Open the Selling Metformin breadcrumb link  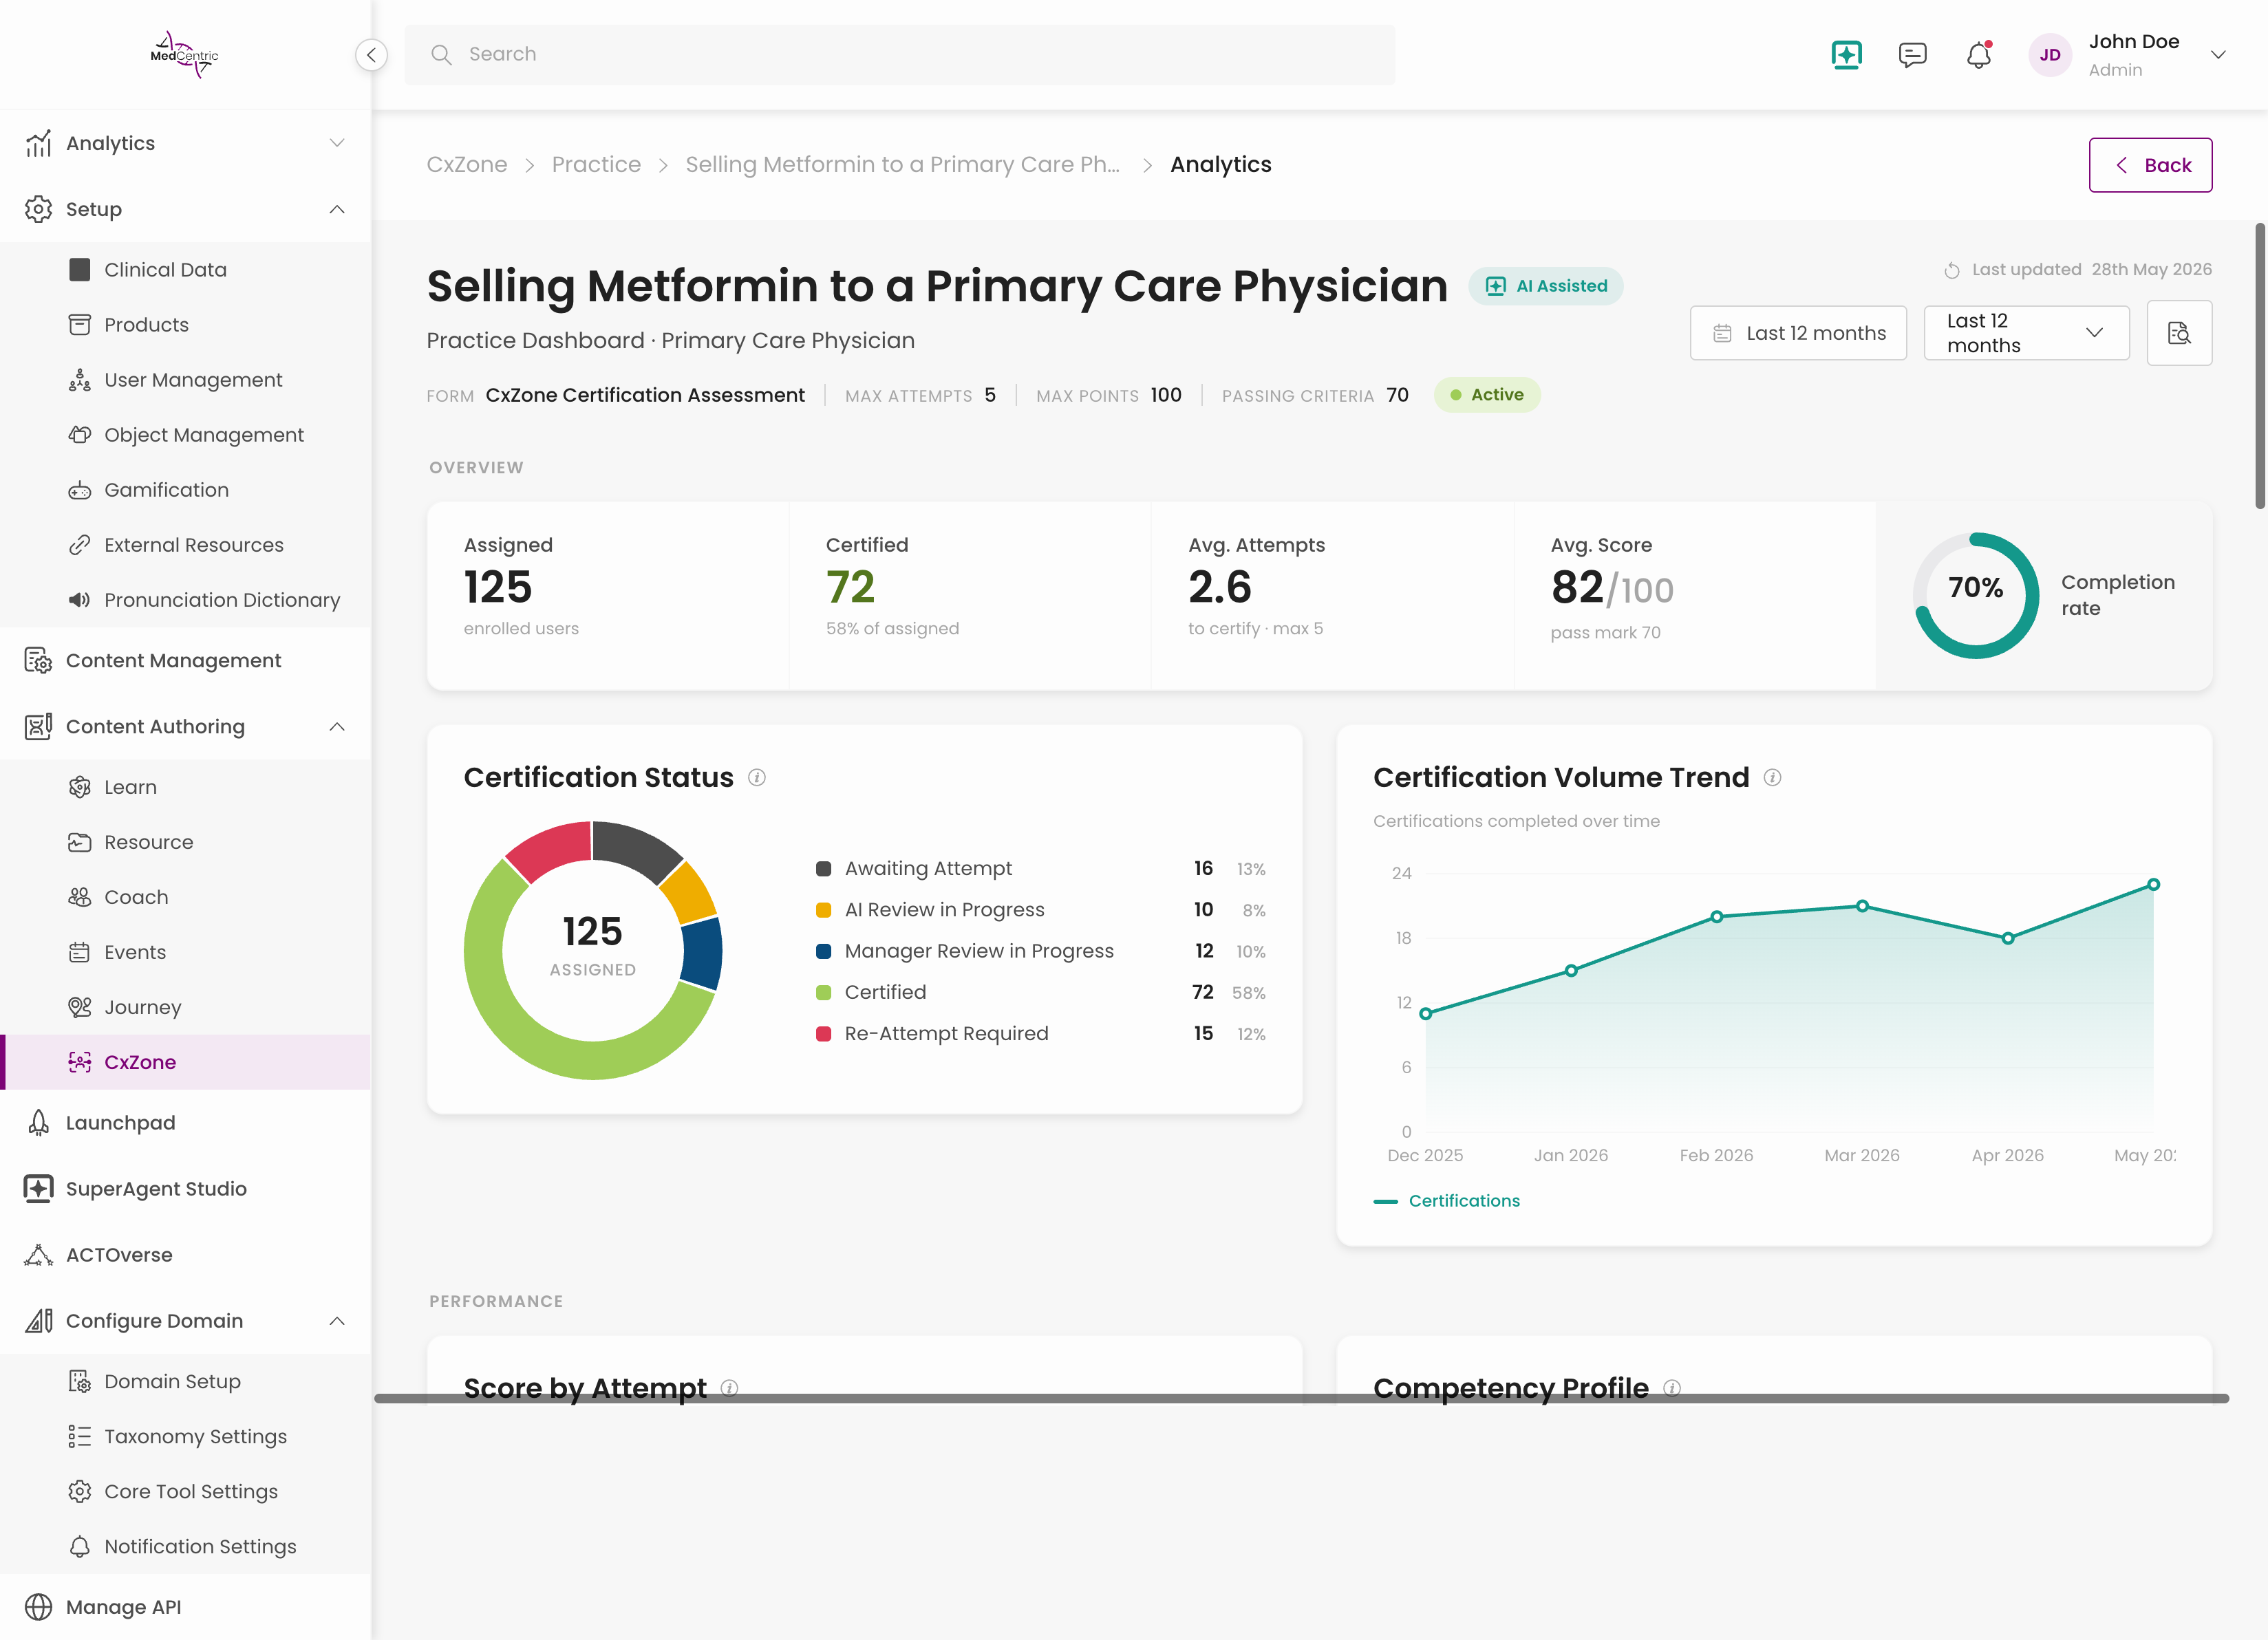pos(902,165)
